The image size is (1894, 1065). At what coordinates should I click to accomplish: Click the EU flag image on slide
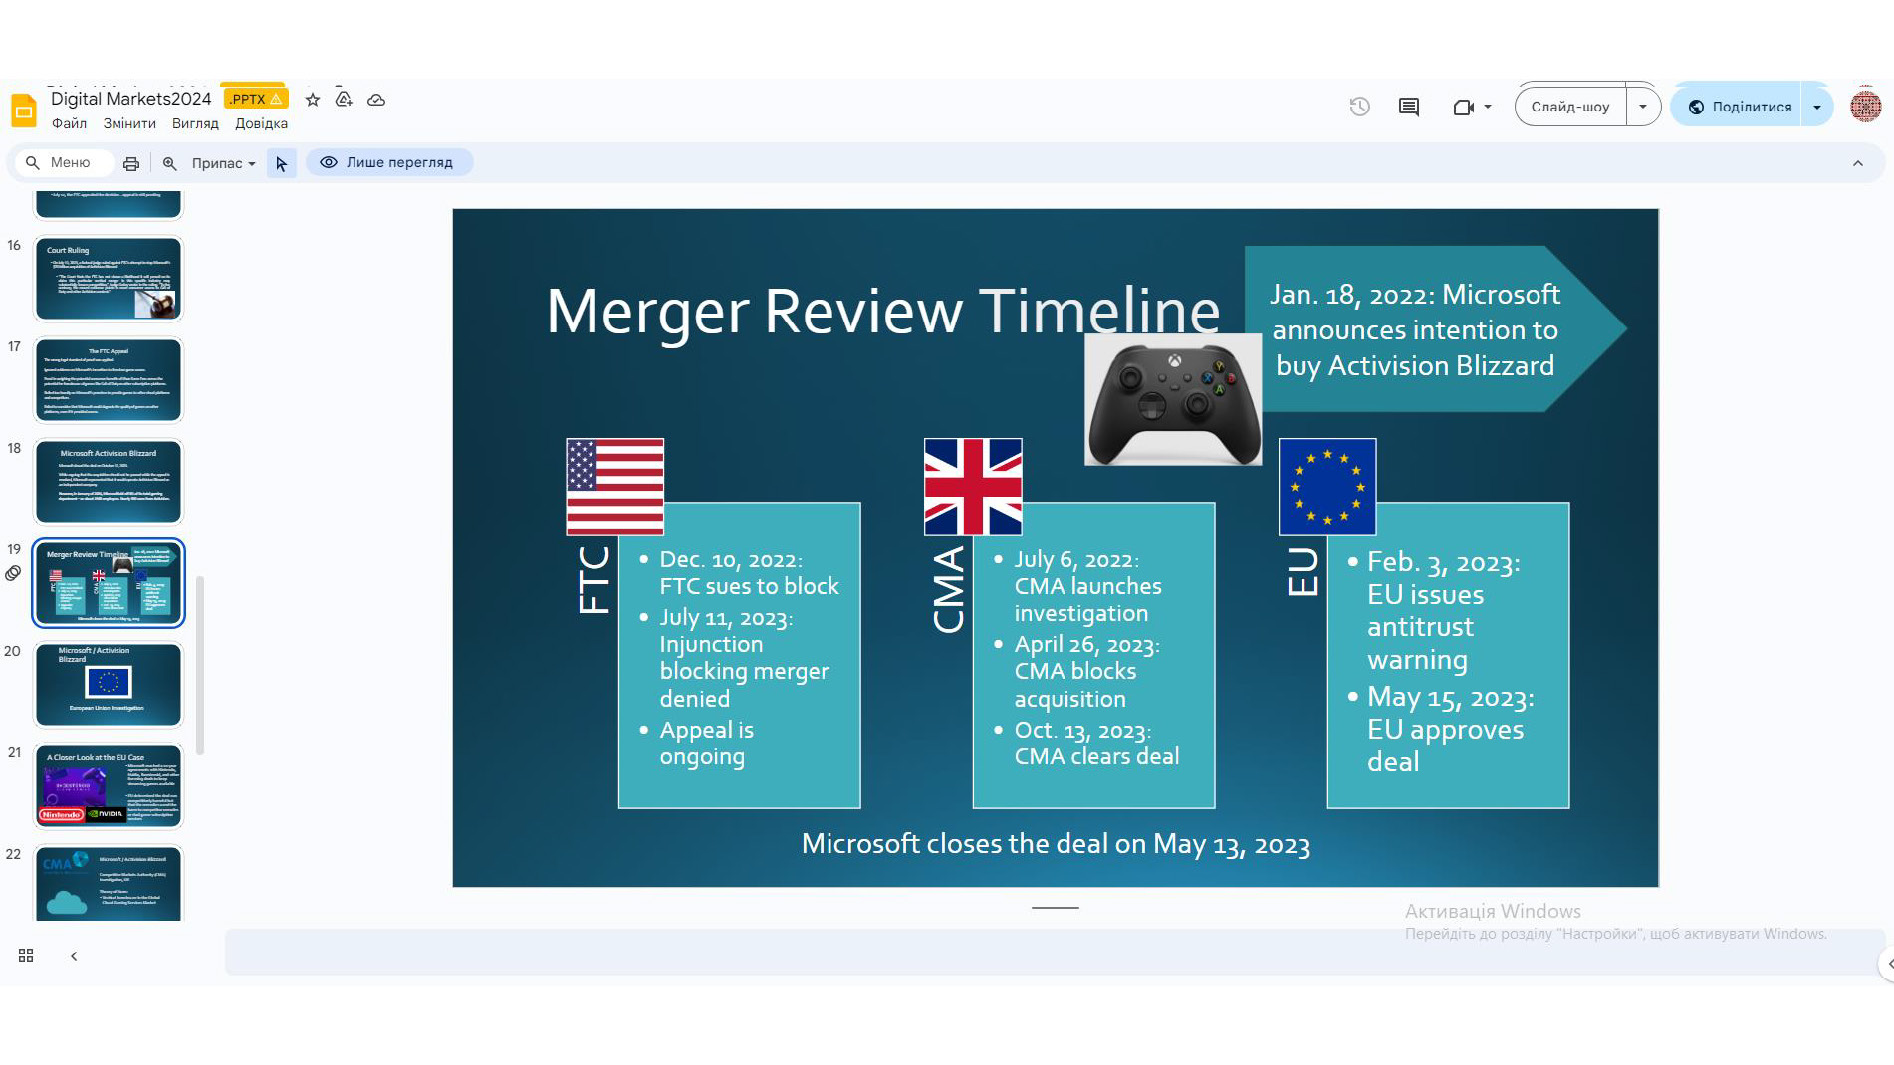coord(1328,487)
